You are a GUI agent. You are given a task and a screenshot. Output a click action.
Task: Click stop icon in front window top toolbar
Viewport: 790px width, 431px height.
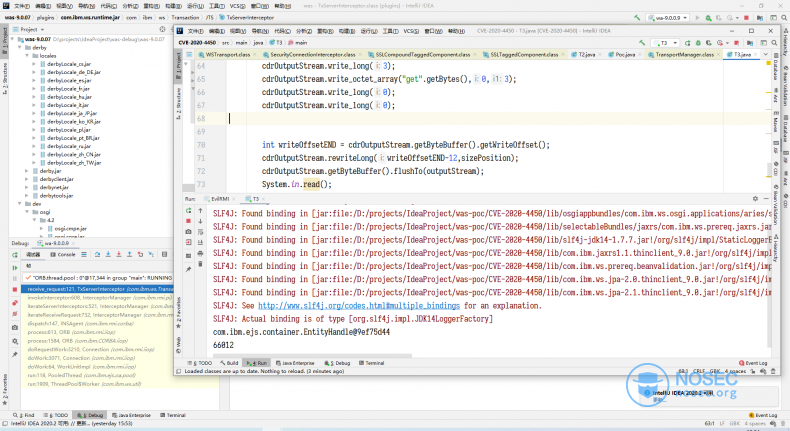(737, 43)
